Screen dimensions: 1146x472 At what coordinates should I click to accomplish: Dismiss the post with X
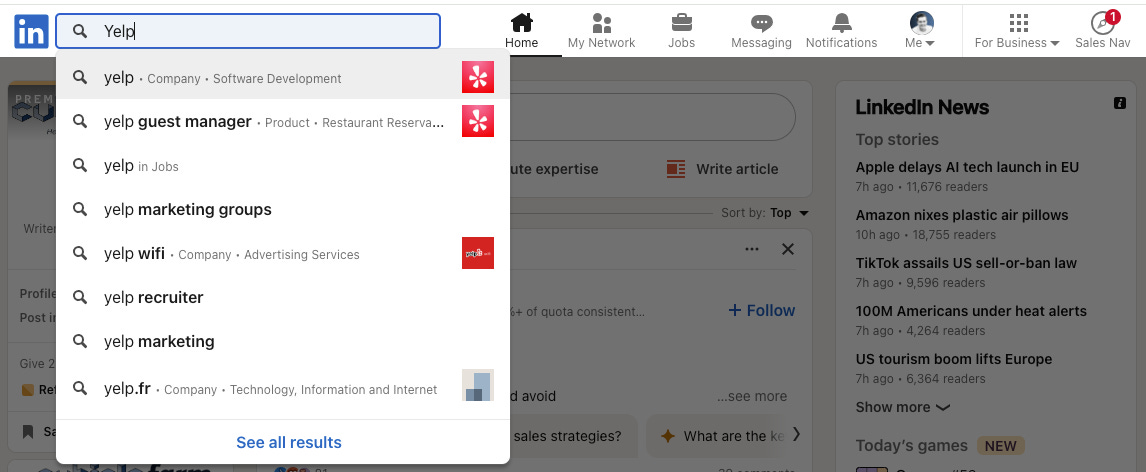[x=788, y=249]
